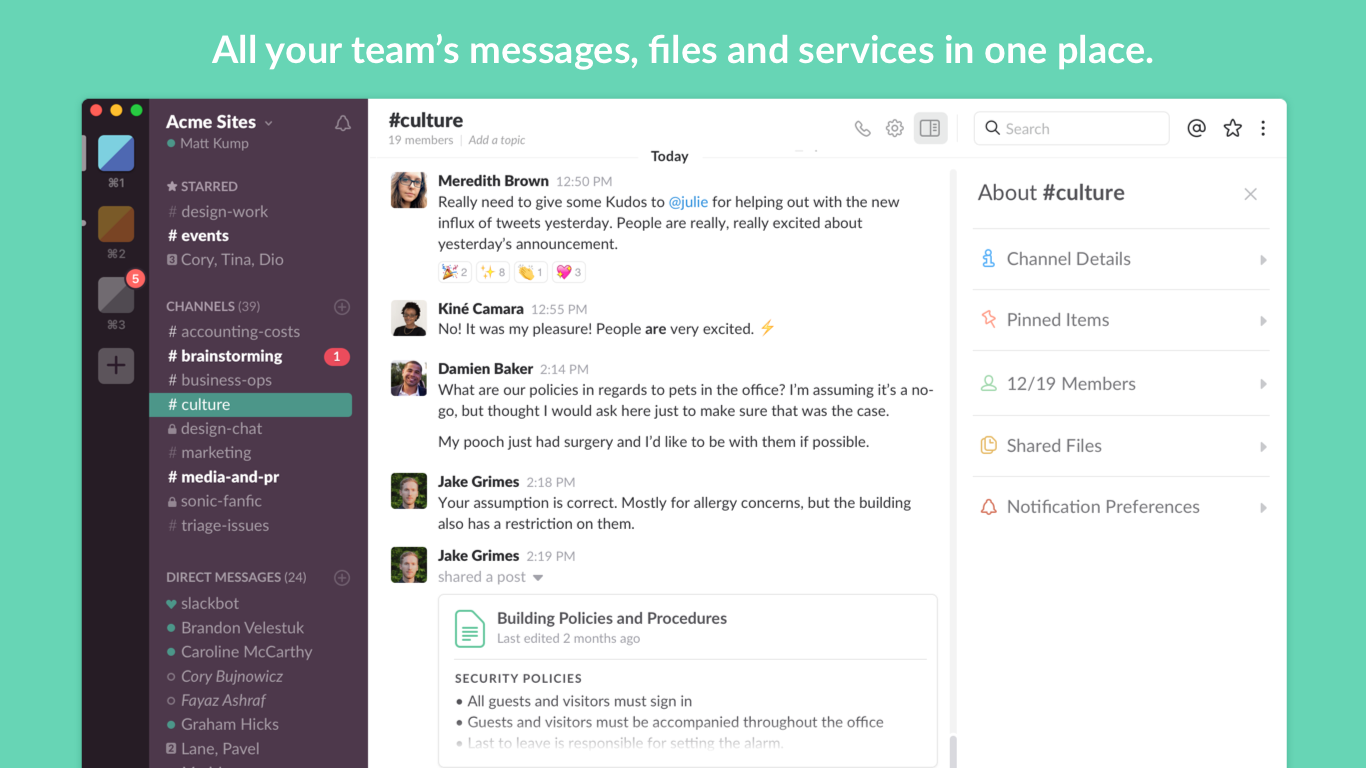Open more options vertical dots menu
The height and width of the screenshot is (768, 1366).
coord(1263,128)
